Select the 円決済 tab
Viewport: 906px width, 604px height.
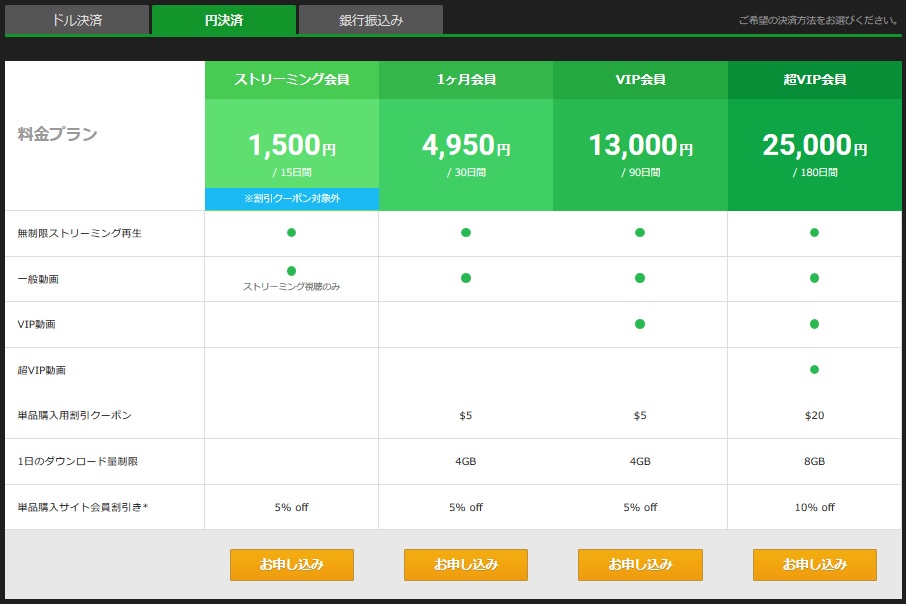coord(224,19)
